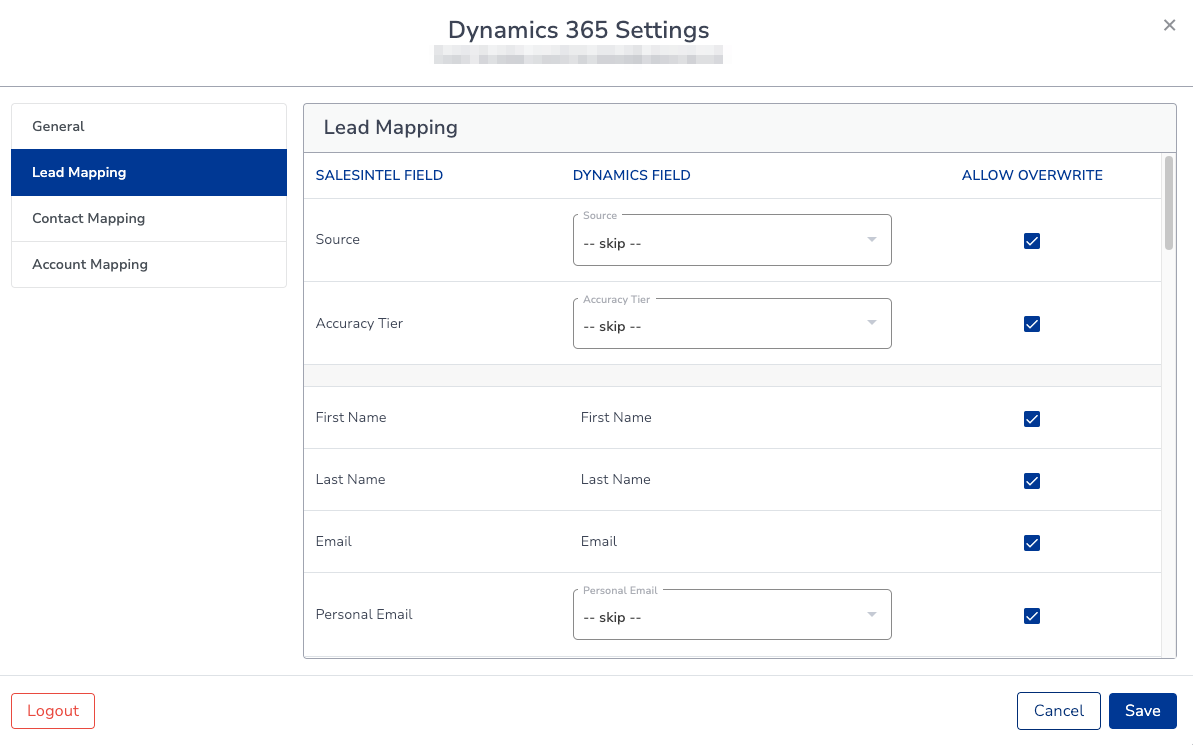Toggle allow overwrite for First Name
This screenshot has height=745, width=1193.
pyautogui.click(x=1032, y=419)
